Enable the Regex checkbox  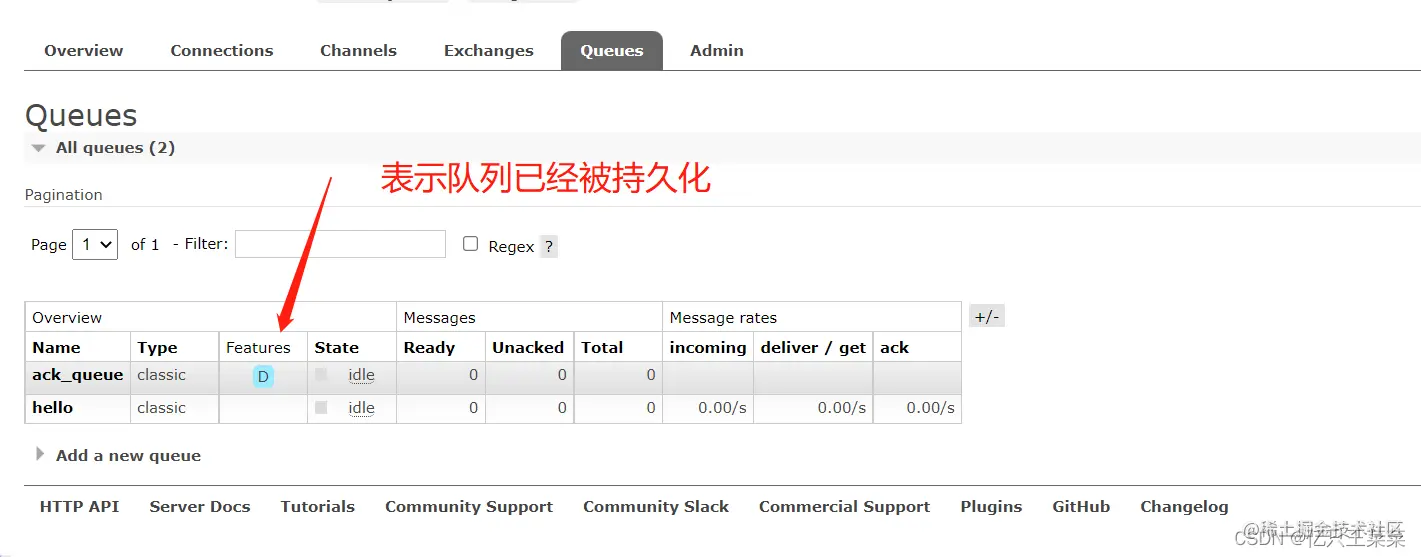click(470, 244)
